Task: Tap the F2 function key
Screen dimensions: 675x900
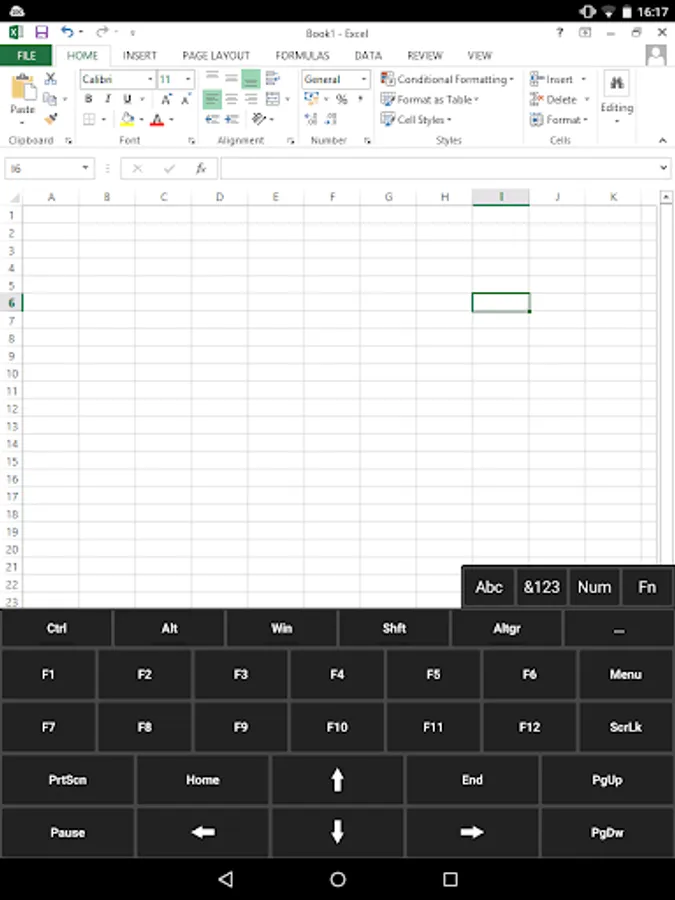Action: tap(145, 674)
